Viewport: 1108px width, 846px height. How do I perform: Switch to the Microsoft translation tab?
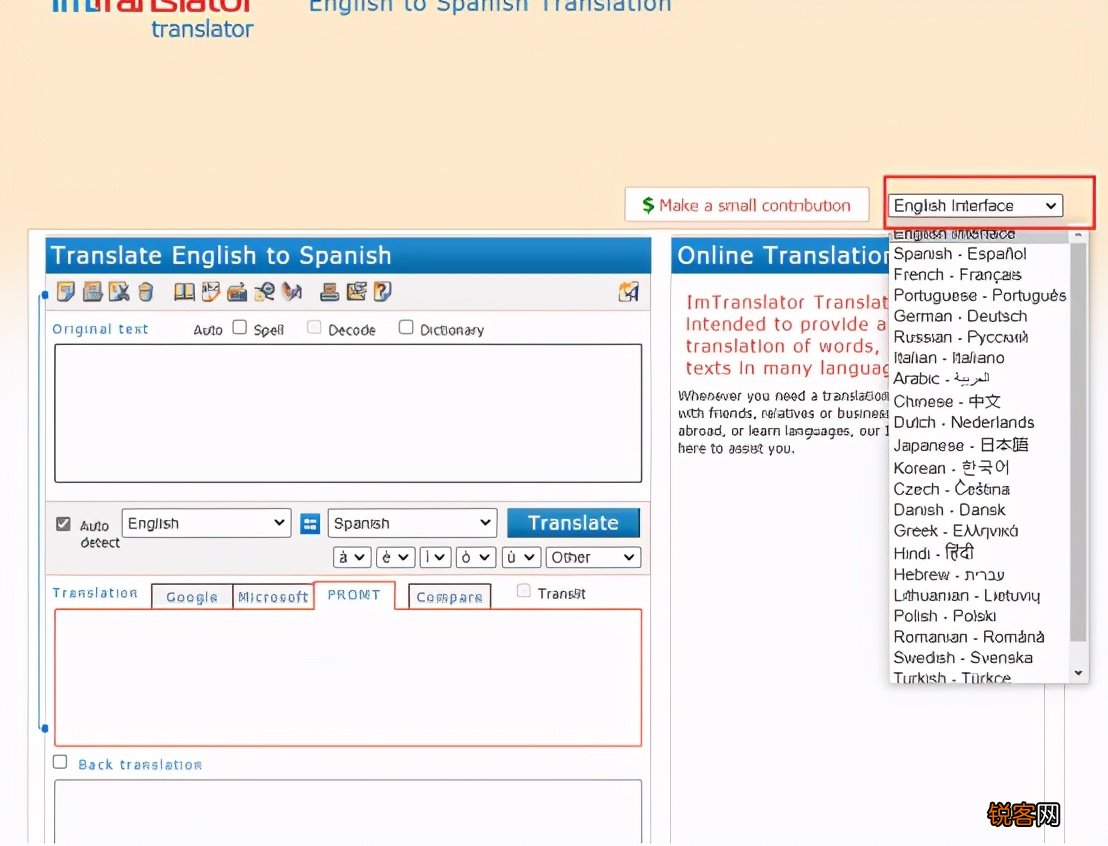(273, 597)
